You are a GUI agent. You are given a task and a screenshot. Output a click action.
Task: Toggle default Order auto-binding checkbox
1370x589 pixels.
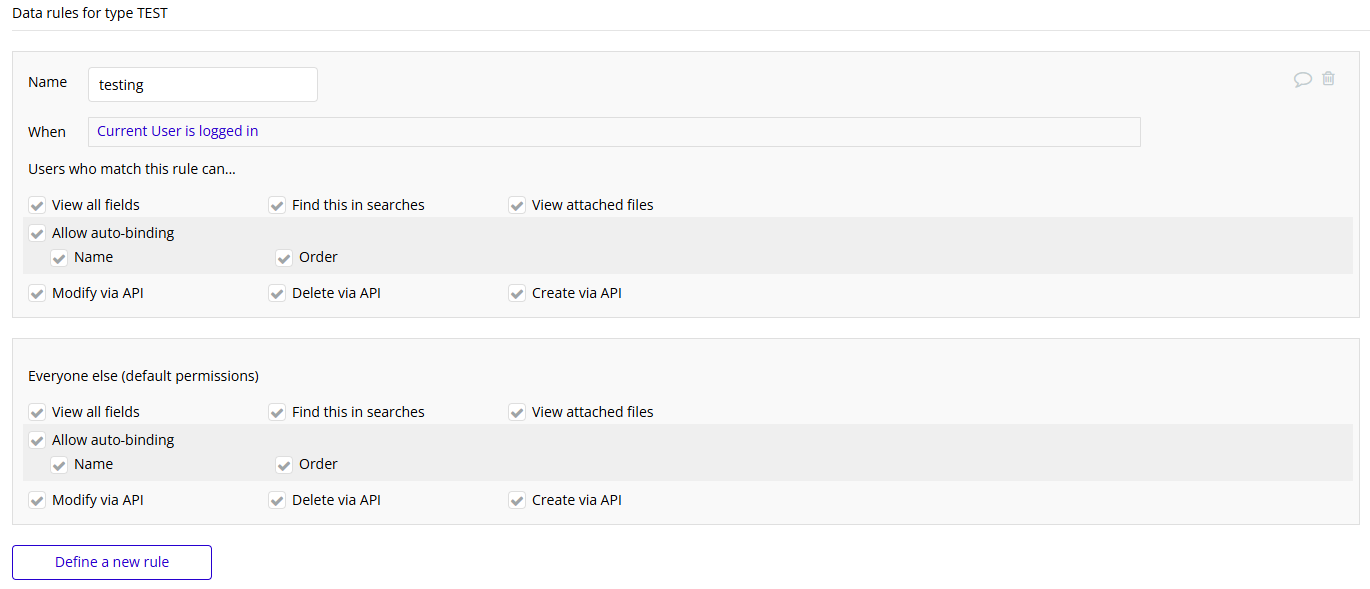click(284, 464)
